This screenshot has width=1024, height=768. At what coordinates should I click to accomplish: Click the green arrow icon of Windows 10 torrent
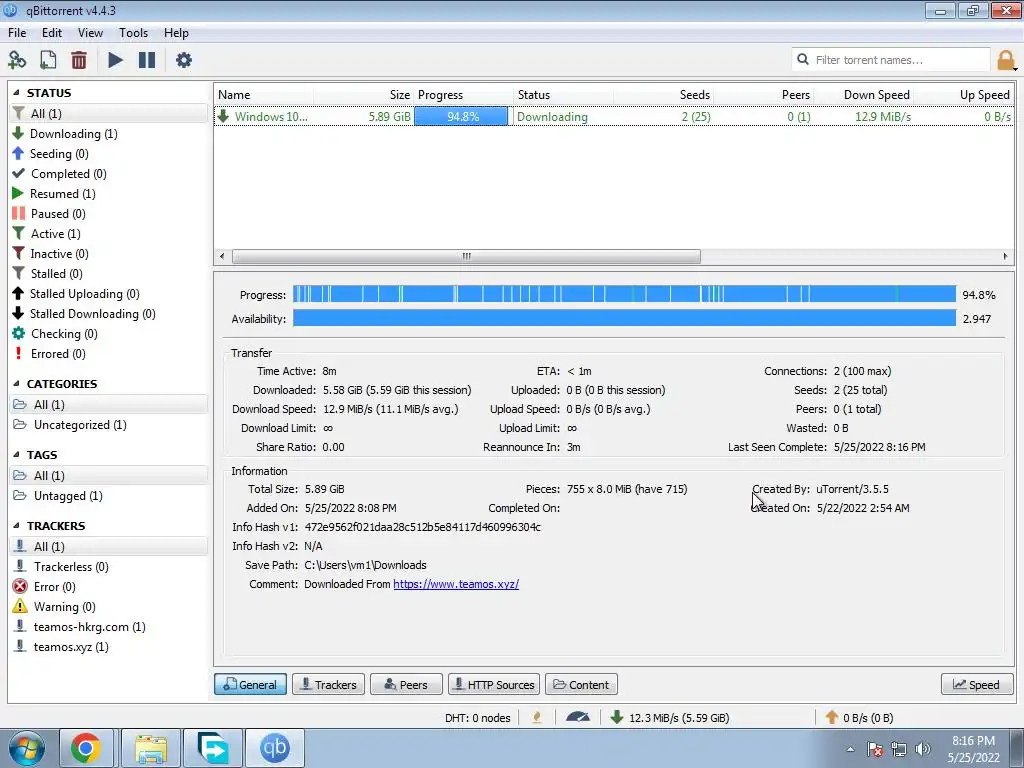tap(223, 116)
